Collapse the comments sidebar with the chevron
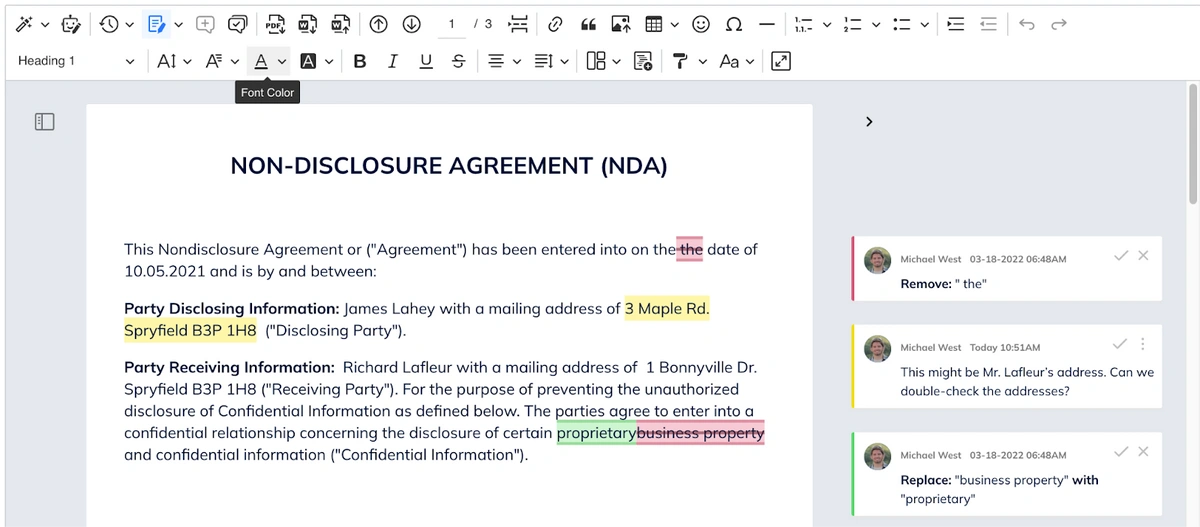This screenshot has width=1200, height=527. pyautogui.click(x=869, y=121)
